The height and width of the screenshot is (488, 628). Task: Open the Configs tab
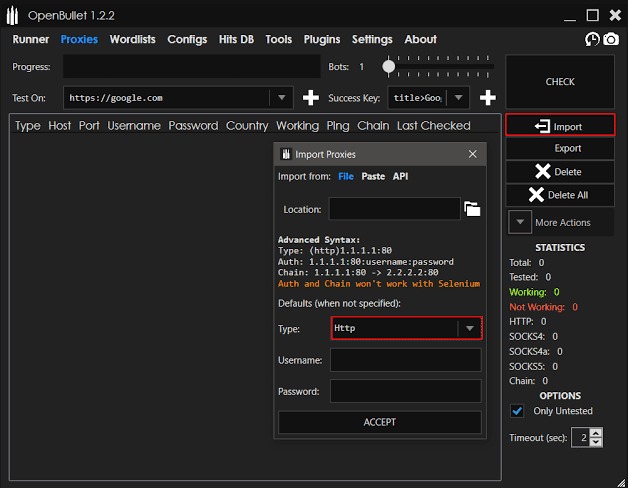pos(187,39)
